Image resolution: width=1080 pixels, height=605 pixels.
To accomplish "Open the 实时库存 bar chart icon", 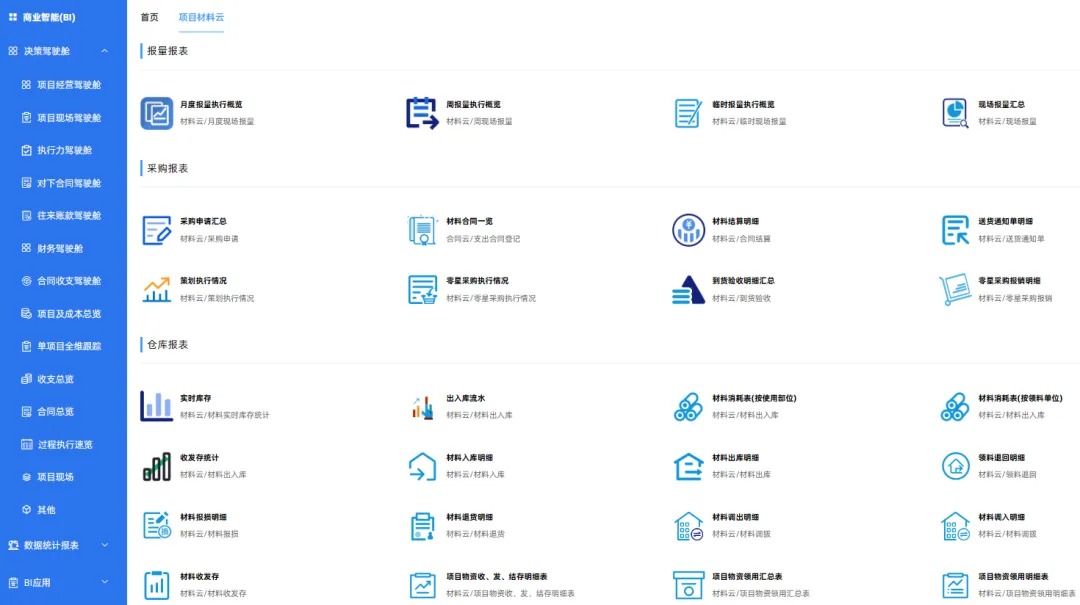I will click(155, 404).
